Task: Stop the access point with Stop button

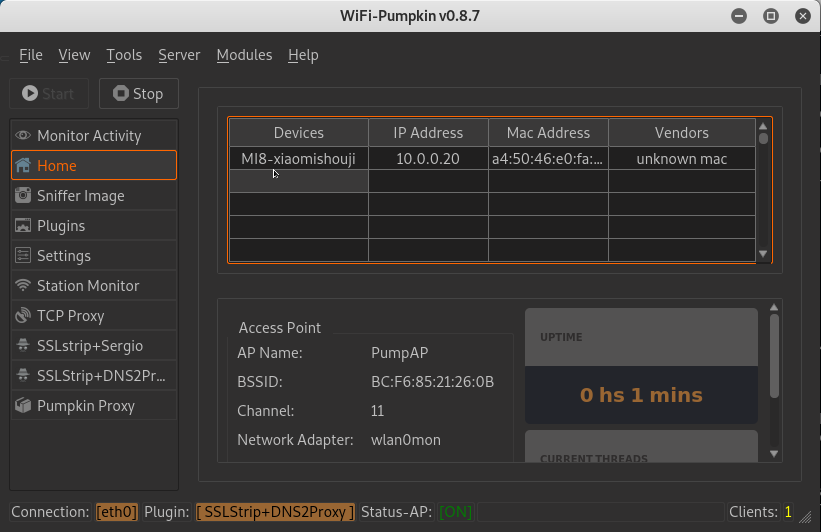Action: coord(139,94)
